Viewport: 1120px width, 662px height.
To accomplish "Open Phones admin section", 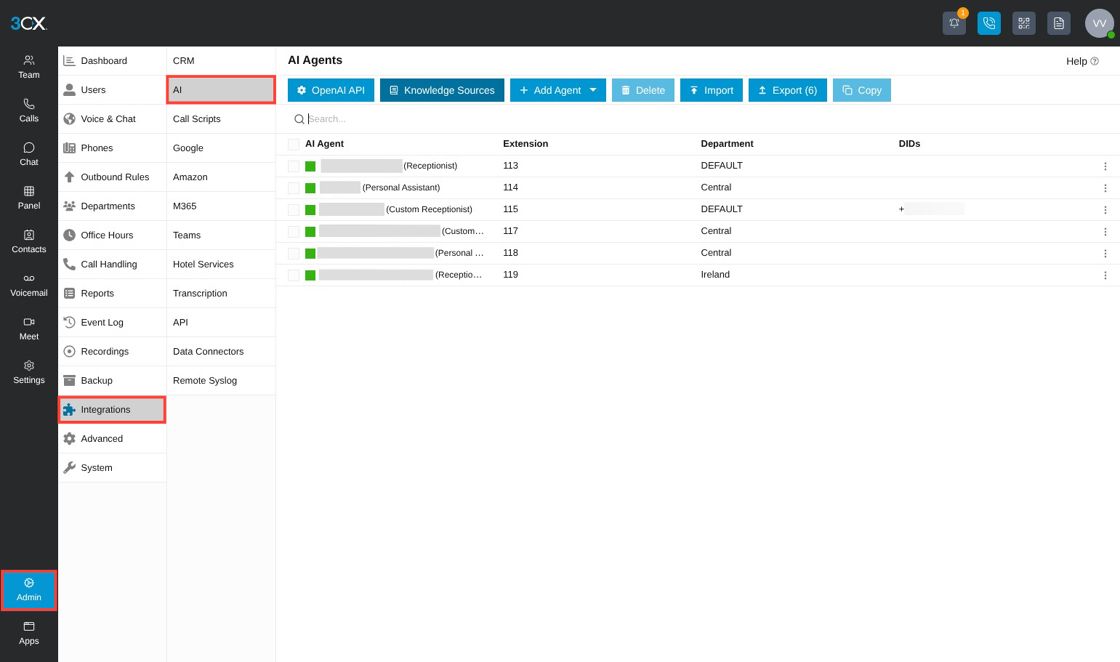I will coord(112,148).
